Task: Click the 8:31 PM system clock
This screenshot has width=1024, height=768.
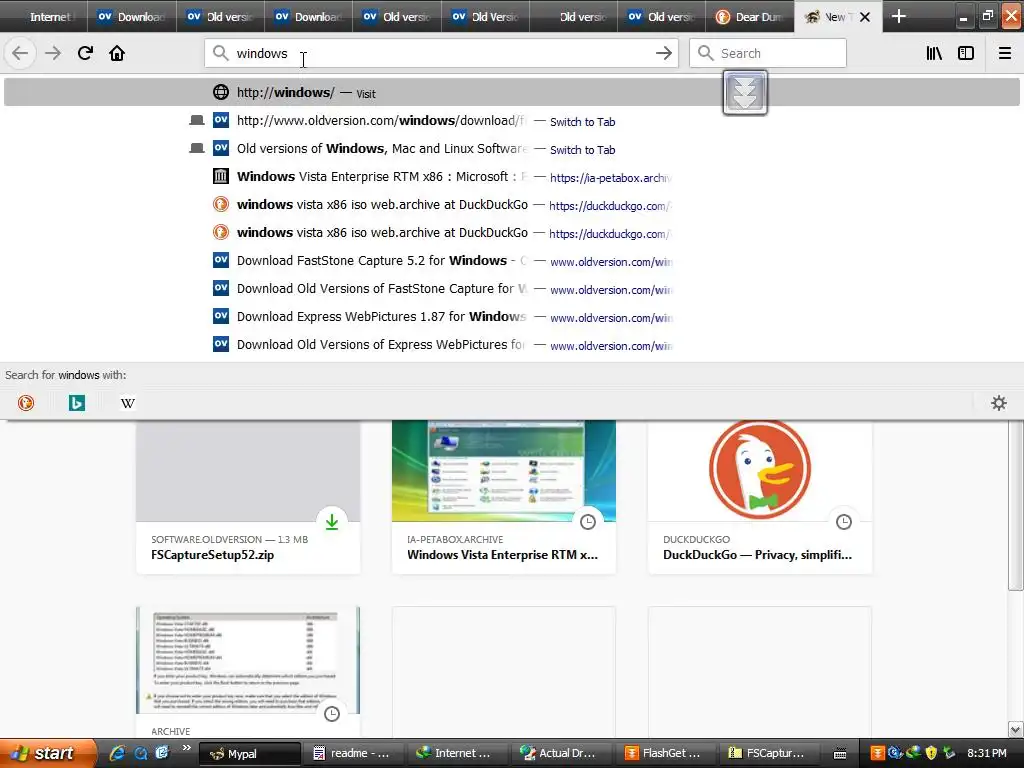Action: pyautogui.click(x=986, y=753)
